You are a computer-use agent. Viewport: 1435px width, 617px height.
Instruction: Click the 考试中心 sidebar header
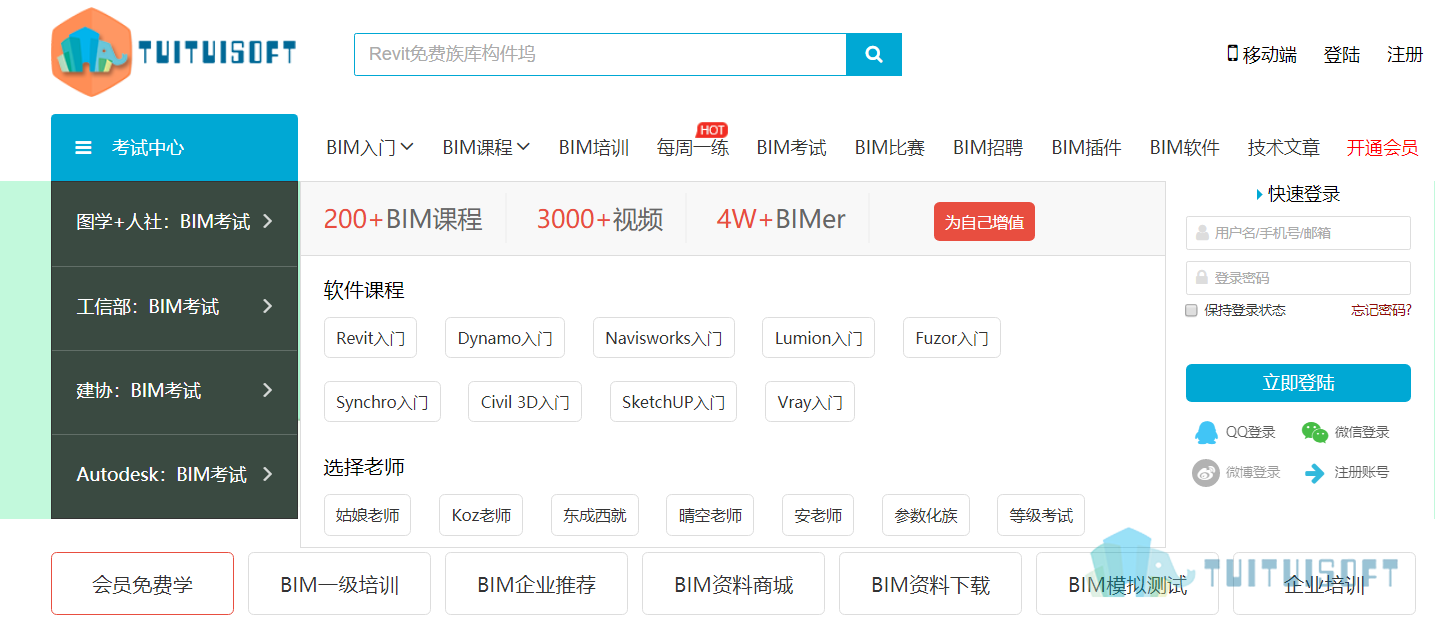[x=174, y=148]
